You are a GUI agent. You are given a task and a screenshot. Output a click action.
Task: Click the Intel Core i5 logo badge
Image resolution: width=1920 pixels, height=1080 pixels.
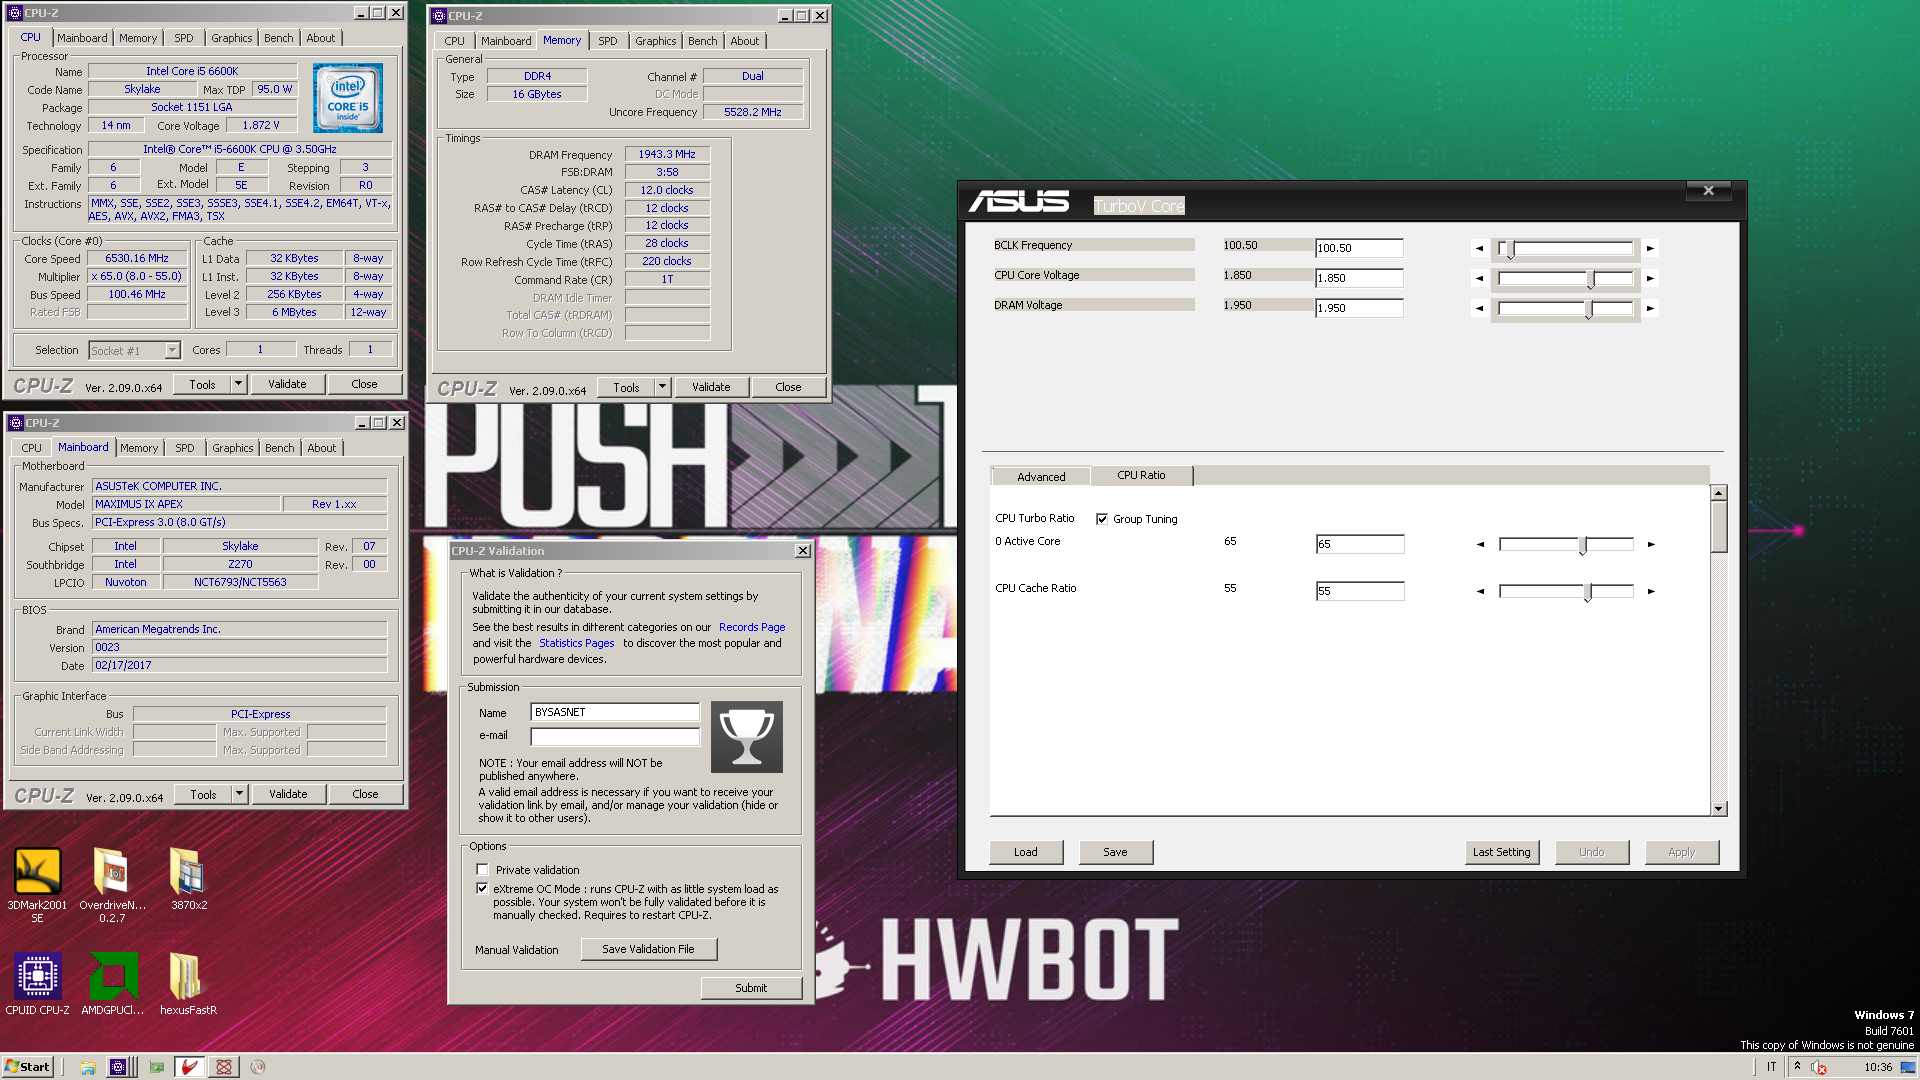coord(348,98)
